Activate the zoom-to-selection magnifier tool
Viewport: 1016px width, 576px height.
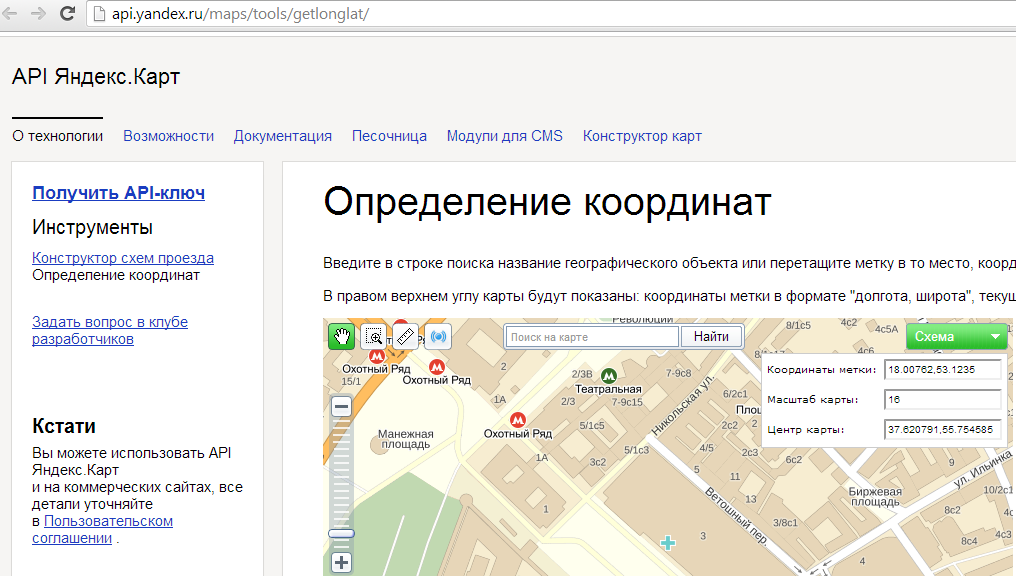point(374,336)
